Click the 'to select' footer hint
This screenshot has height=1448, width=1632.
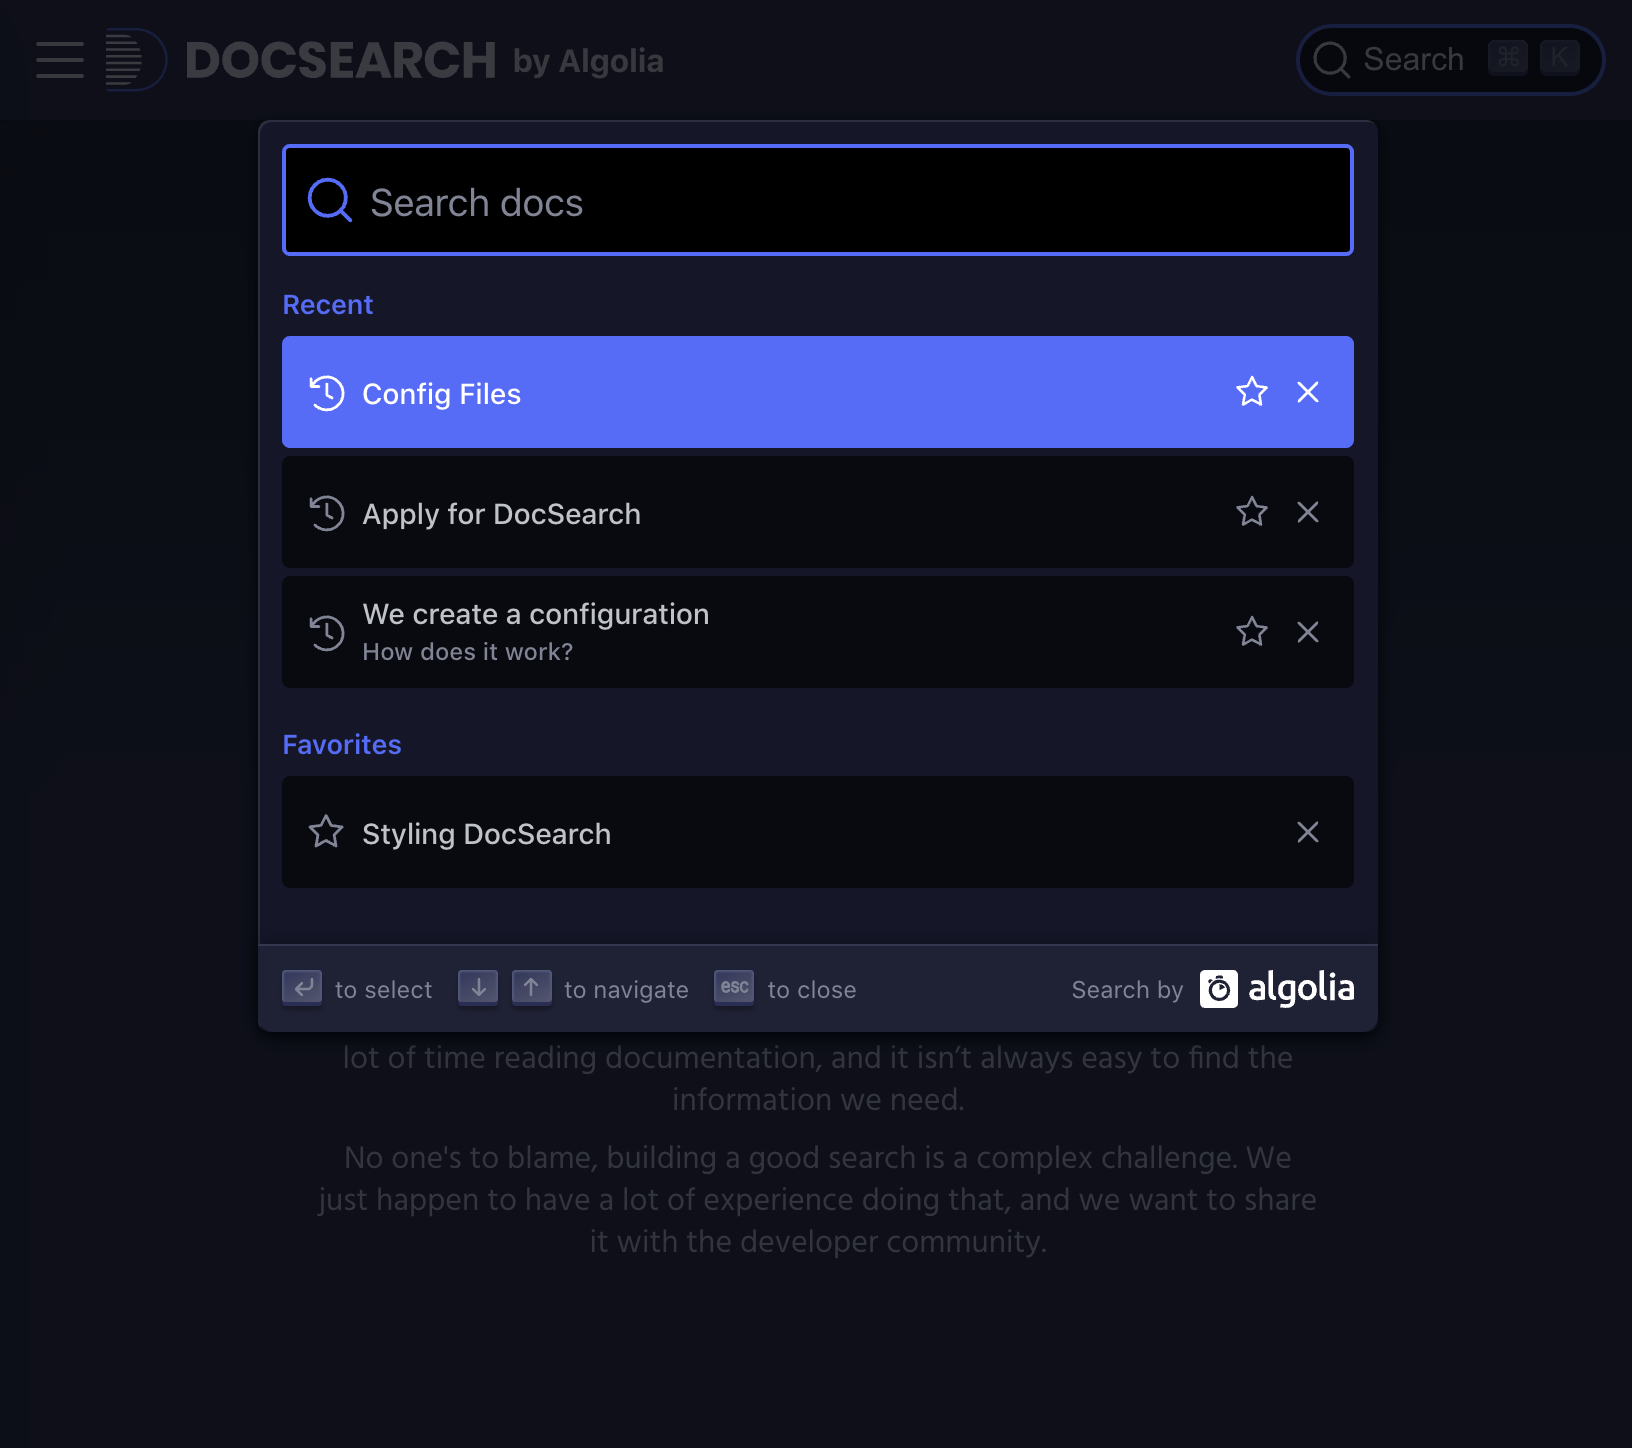[x=384, y=990]
